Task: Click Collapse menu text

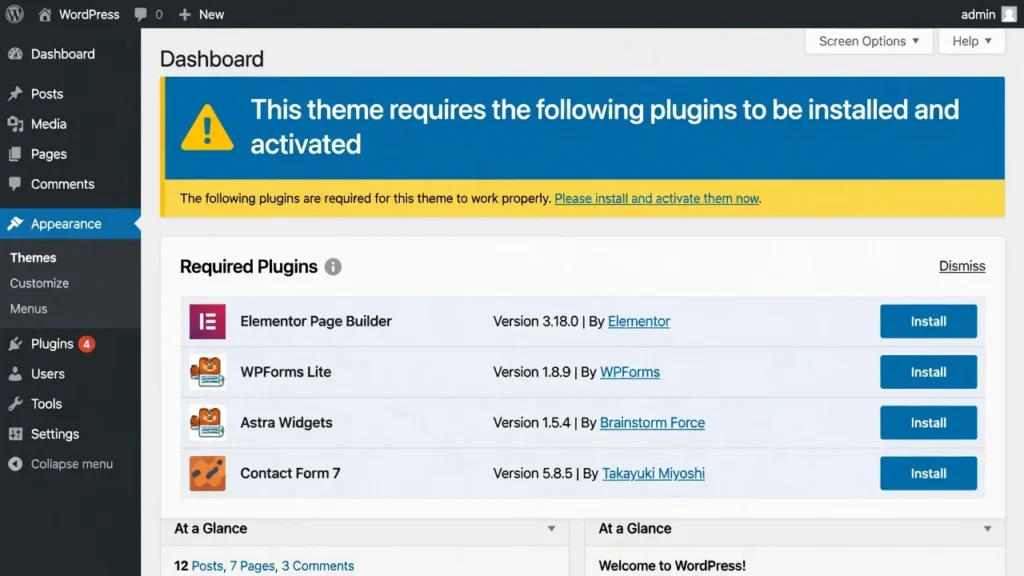Action: click(72, 464)
